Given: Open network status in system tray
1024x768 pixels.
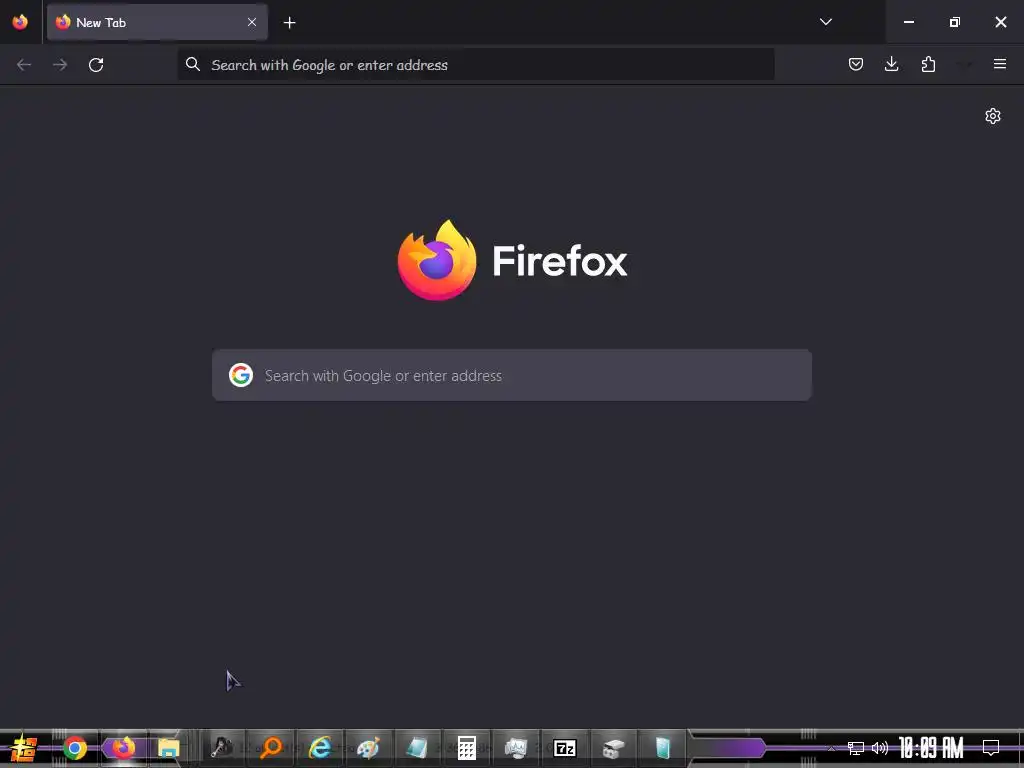Looking at the screenshot, I should point(856,748).
